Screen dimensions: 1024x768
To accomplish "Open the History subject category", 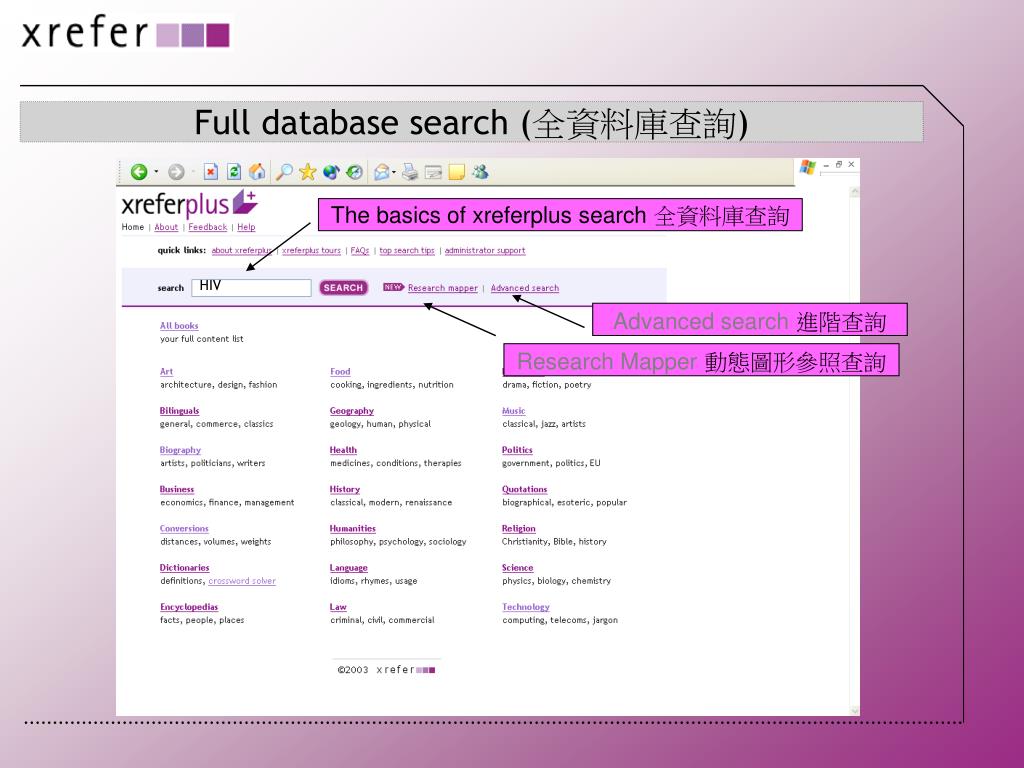I will tap(345, 489).
